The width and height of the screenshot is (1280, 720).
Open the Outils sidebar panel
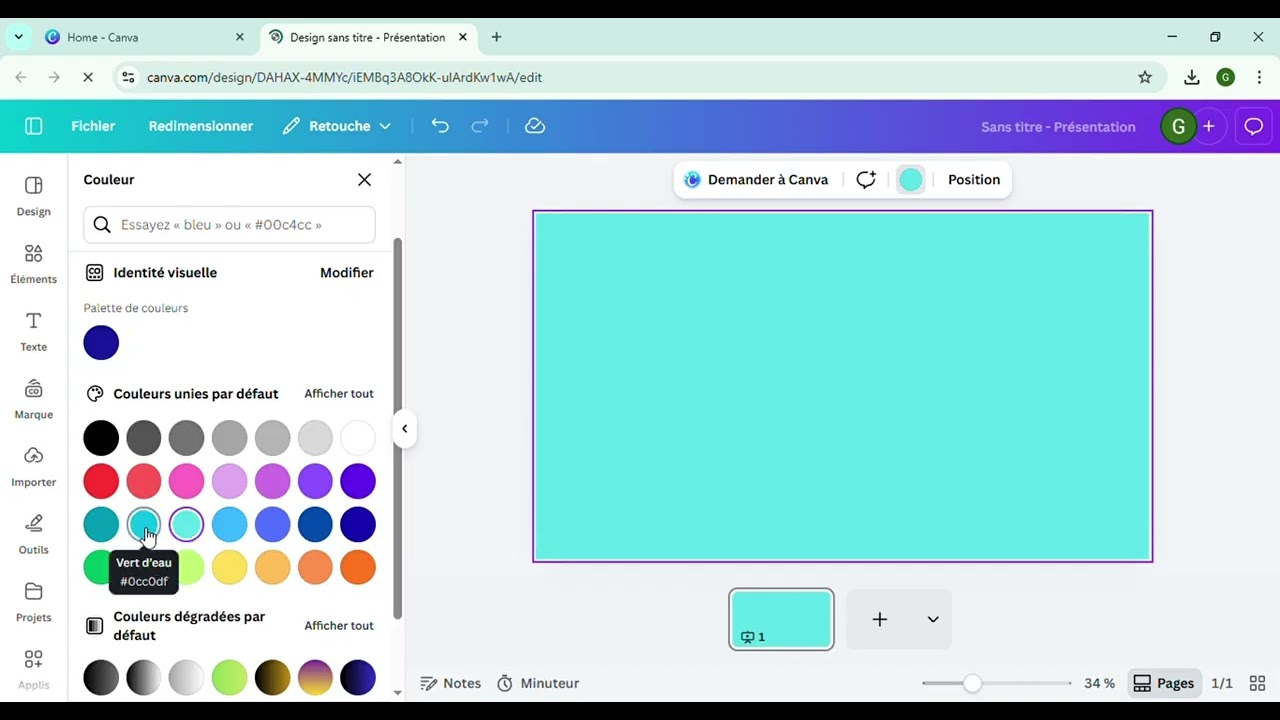point(33,535)
